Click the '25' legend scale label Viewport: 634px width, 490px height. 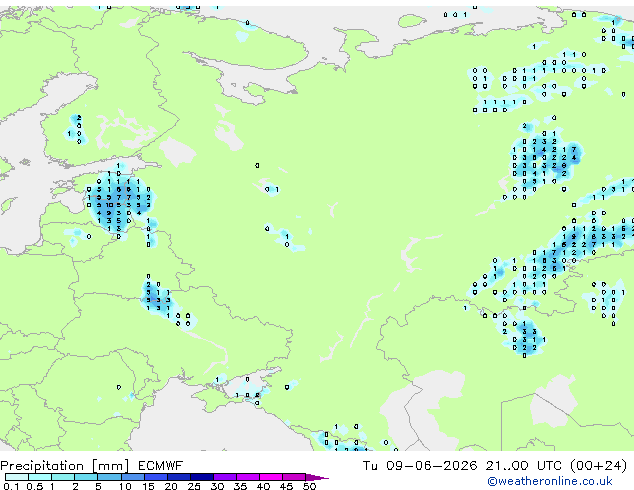[x=194, y=486]
